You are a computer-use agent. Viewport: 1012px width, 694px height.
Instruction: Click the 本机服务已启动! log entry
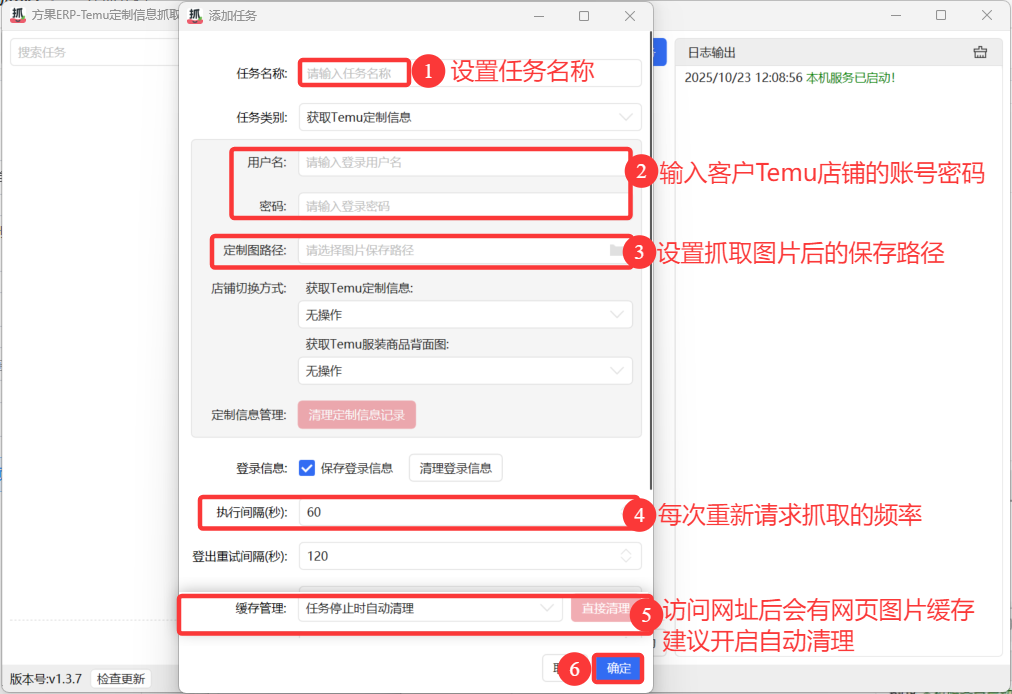pos(850,77)
